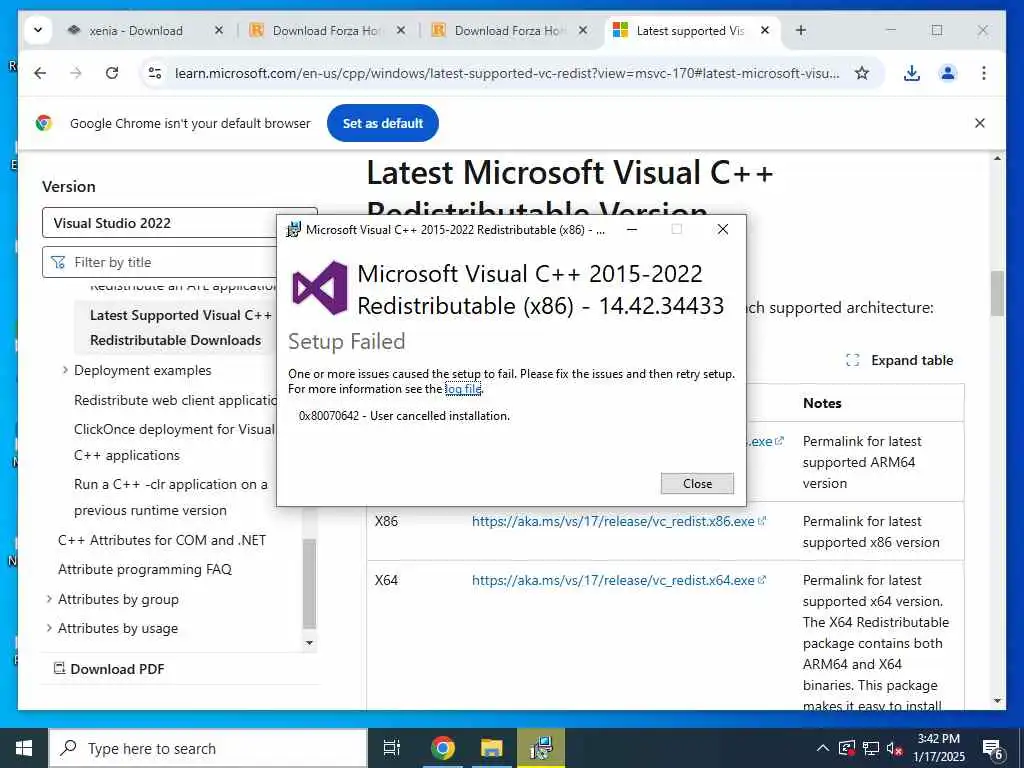Click error text 0x80070642 - User cancelled installation
This screenshot has height=768, width=1024.
pos(404,416)
